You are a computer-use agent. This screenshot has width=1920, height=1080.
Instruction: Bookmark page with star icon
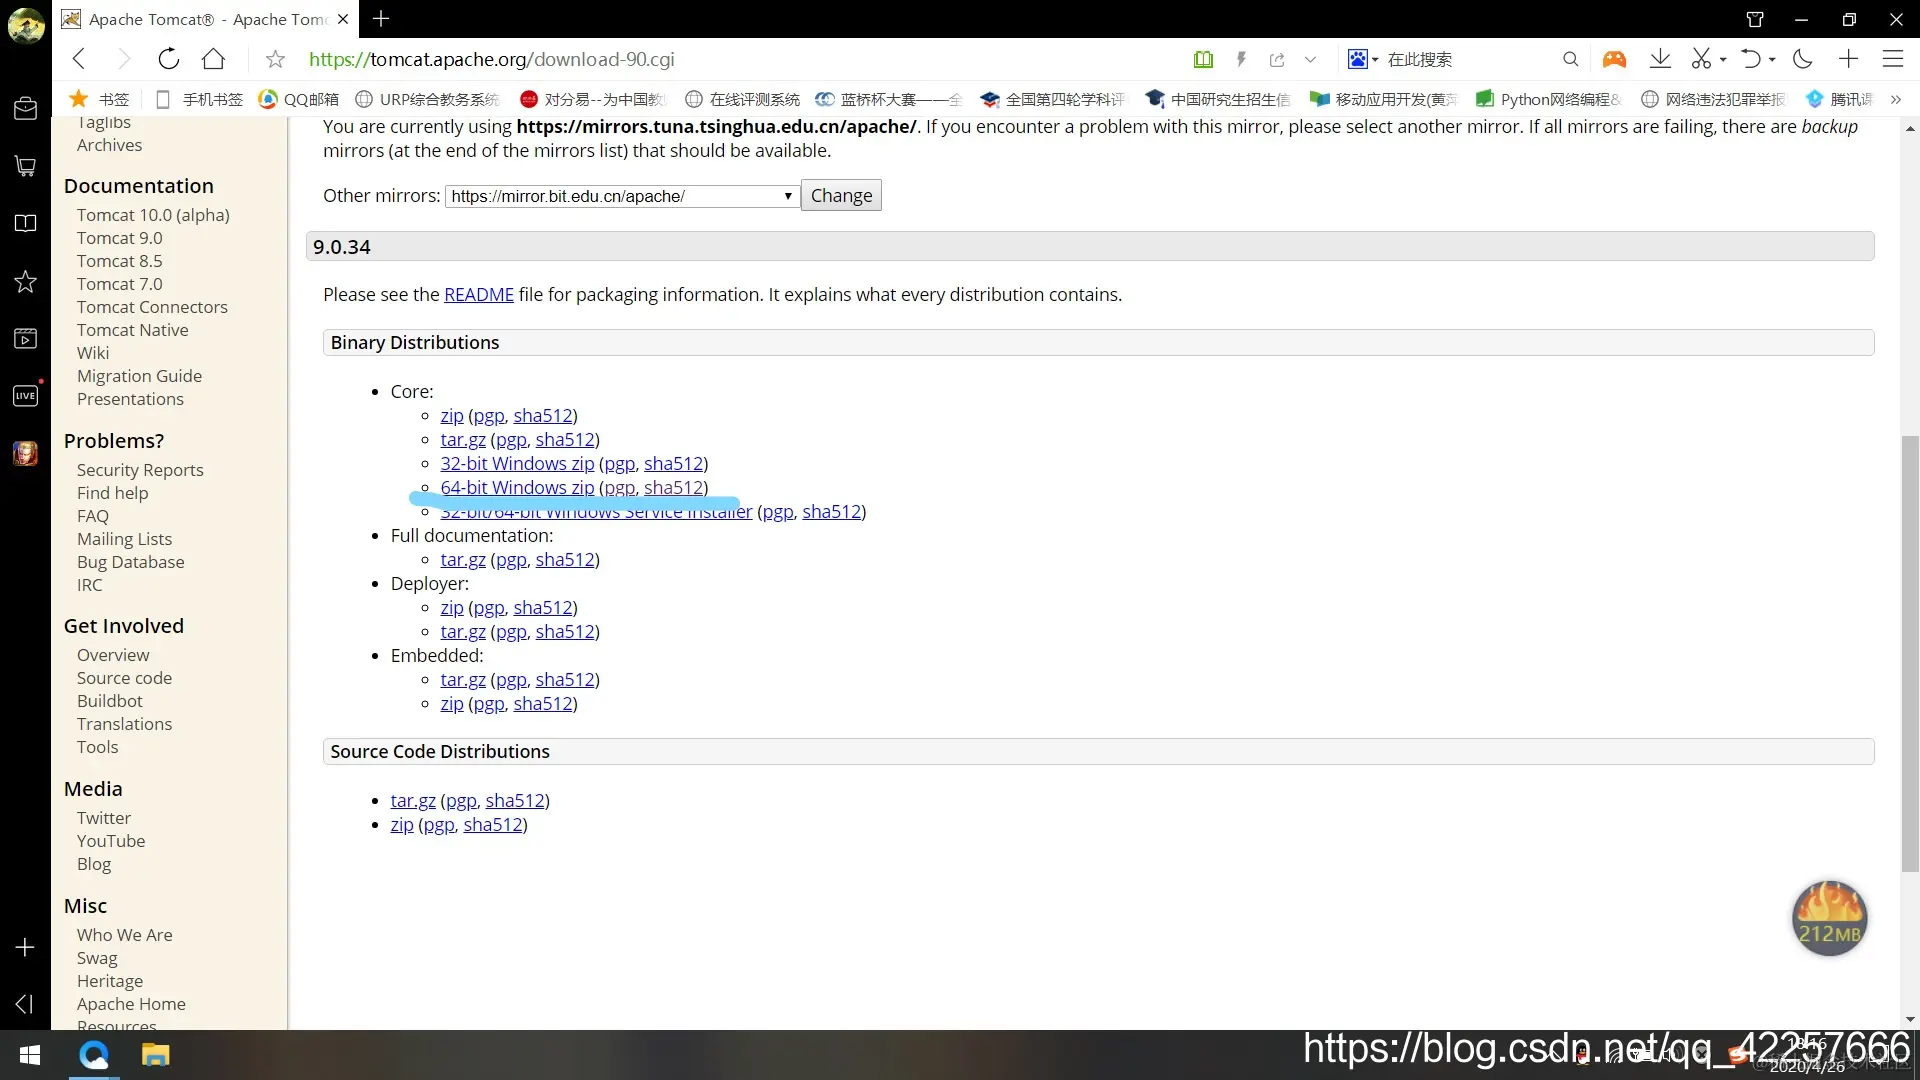click(276, 60)
